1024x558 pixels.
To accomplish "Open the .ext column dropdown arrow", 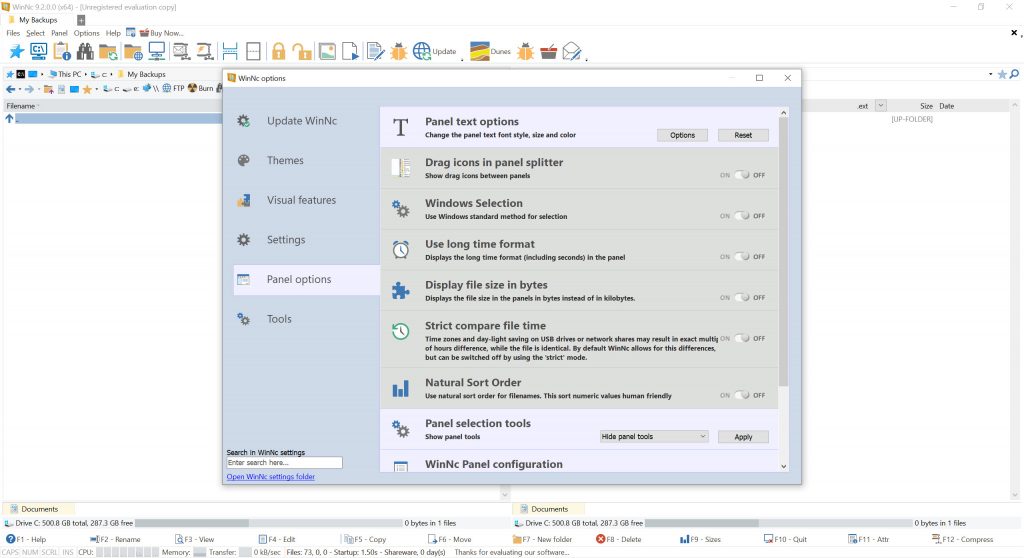I will point(880,105).
